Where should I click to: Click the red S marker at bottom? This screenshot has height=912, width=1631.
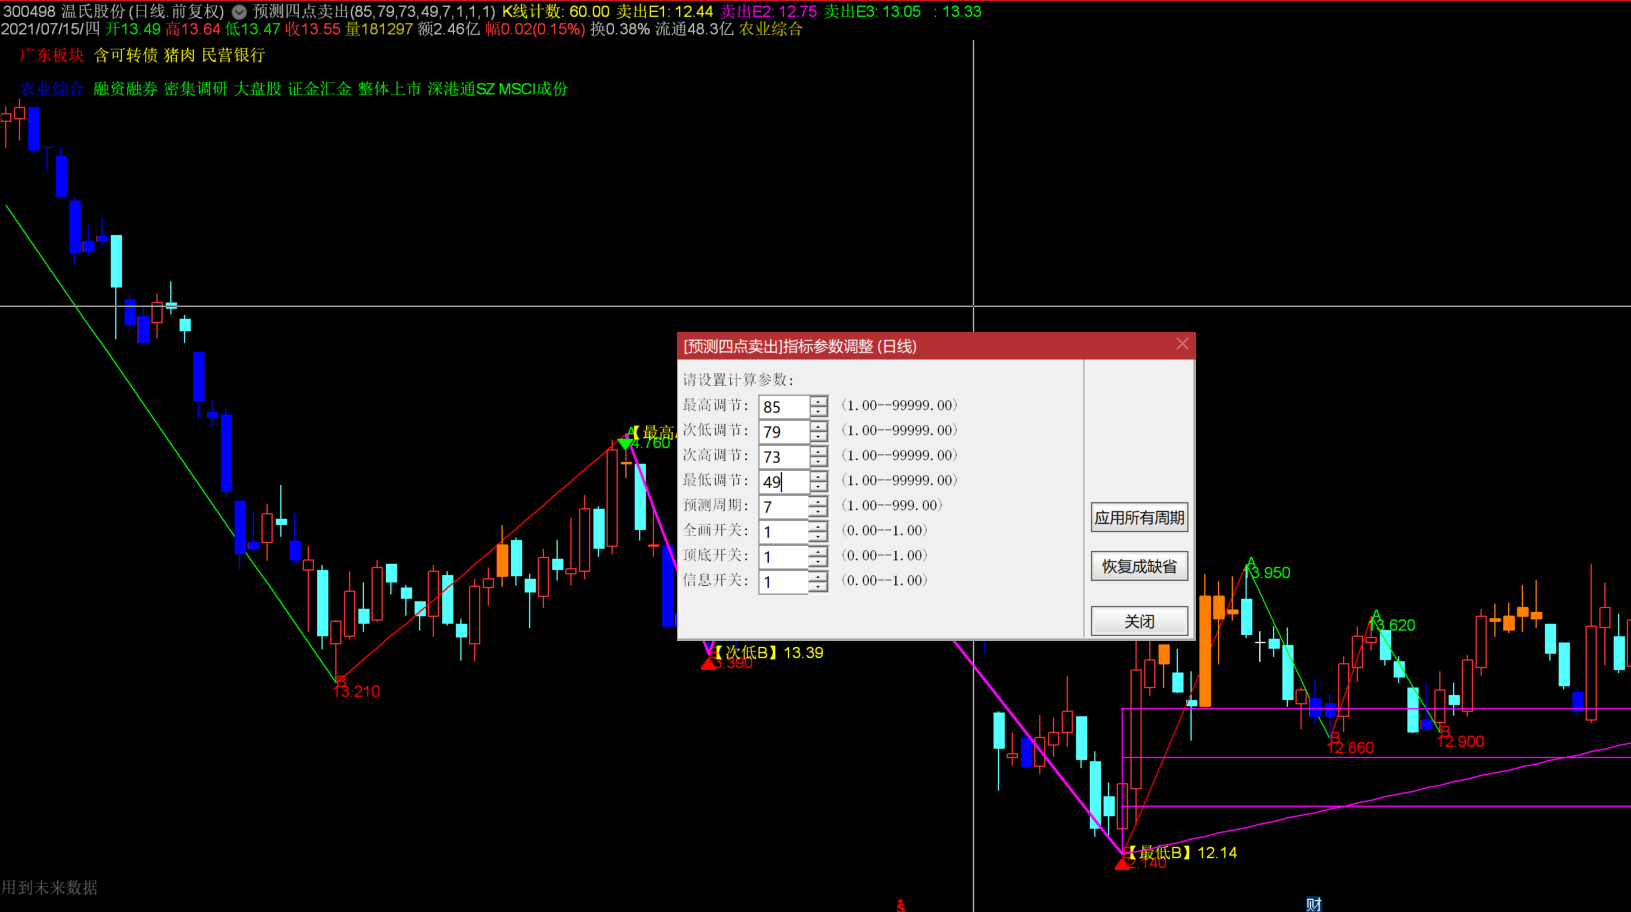[900, 905]
